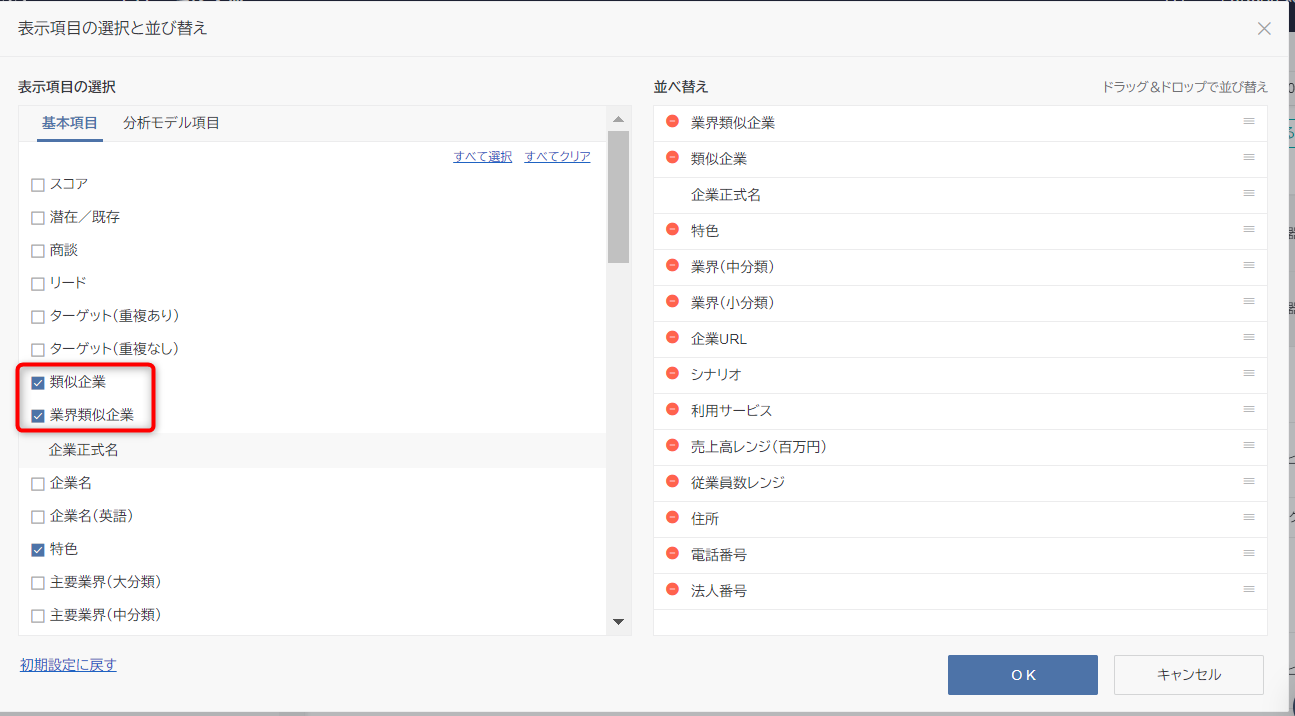Click the red remove icon for シナリオ
Screen dimensions: 1295x716
point(672,374)
